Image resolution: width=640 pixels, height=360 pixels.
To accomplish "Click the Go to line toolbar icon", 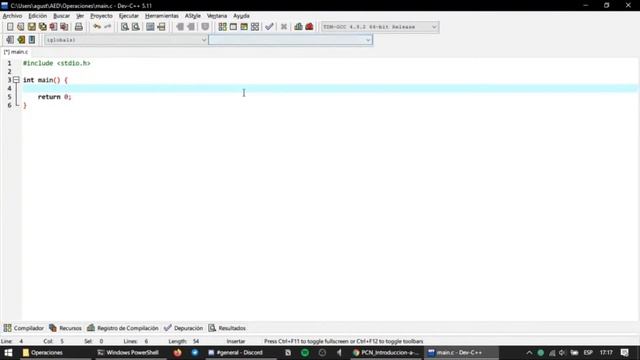I will point(161,27).
